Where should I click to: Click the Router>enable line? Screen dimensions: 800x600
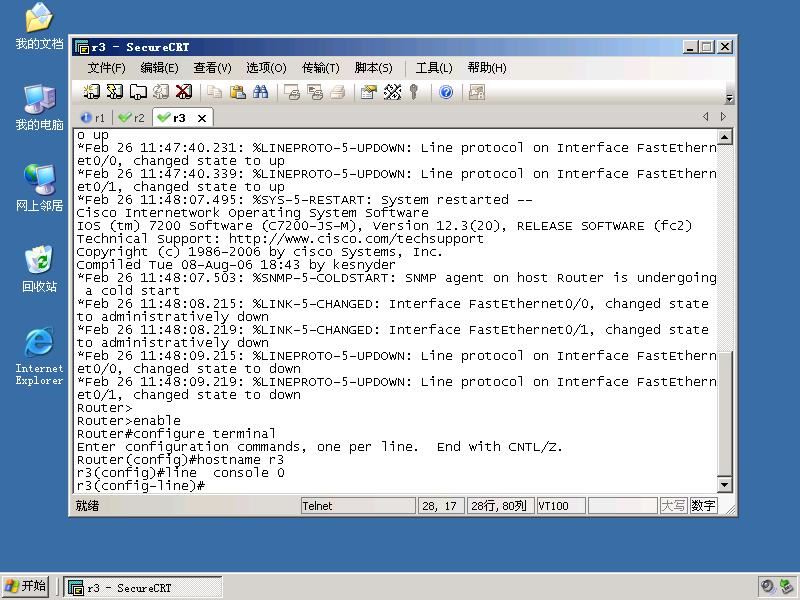[129, 421]
